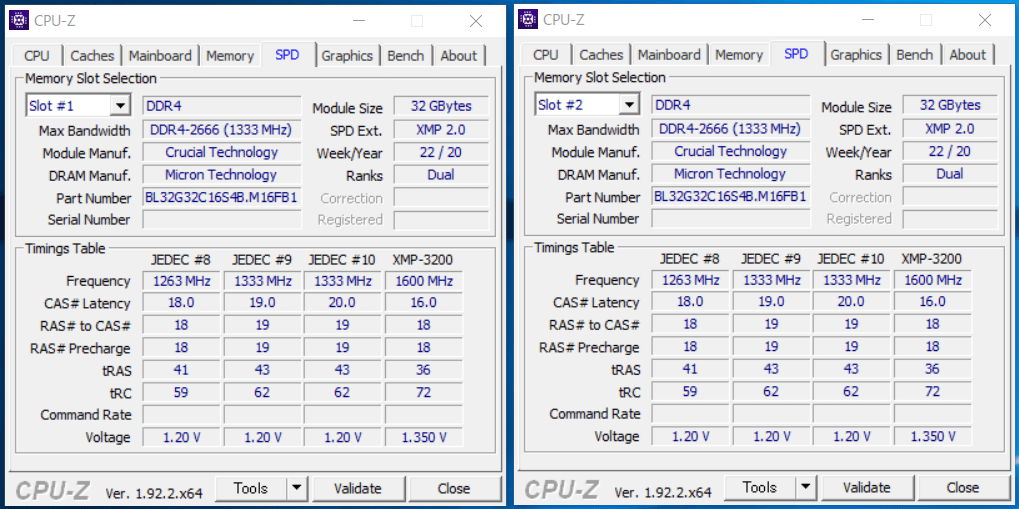Click JEDEC #8 tRAS value 41, right window

pyautogui.click(x=690, y=369)
